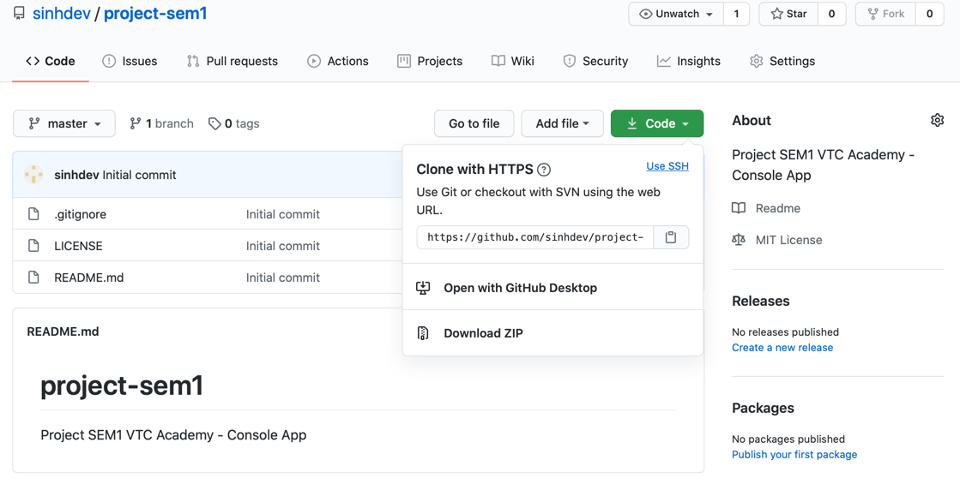The width and height of the screenshot is (960, 478).
Task: Click the file icon beside README.md
Action: [x=34, y=278]
